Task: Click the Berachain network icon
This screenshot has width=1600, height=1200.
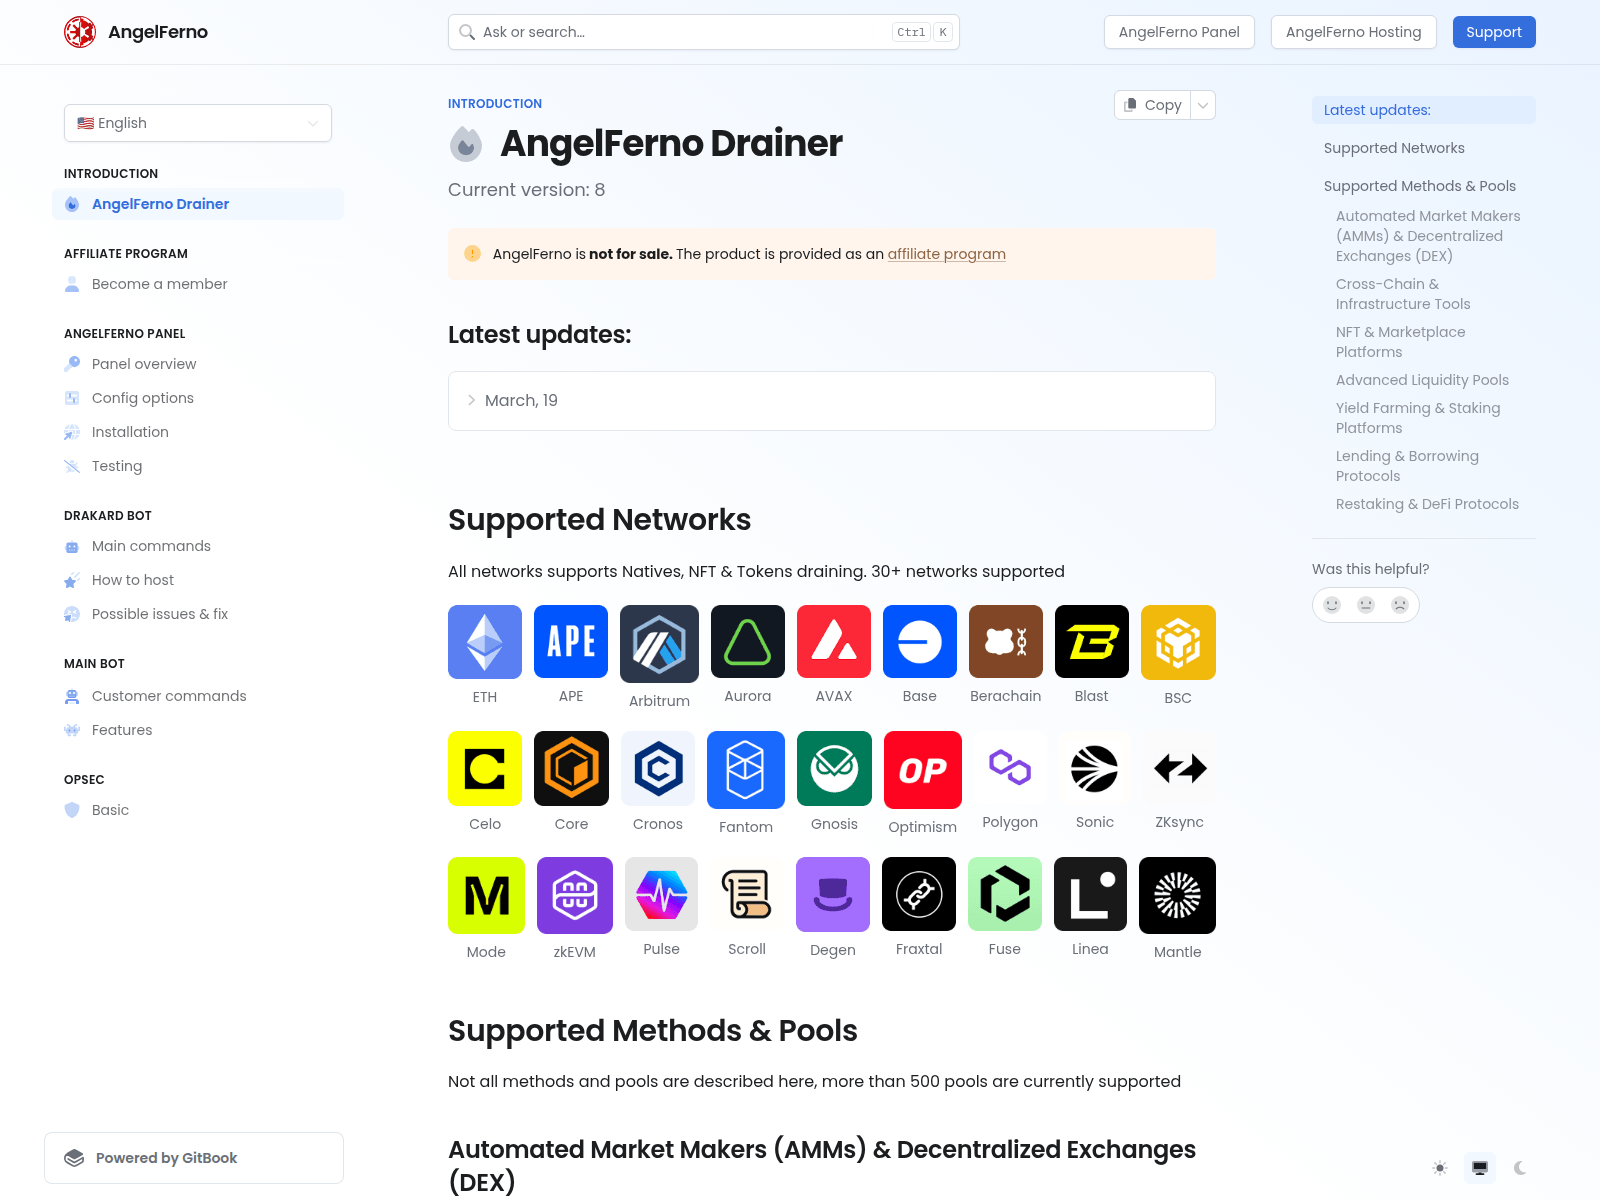Action: pos(1006,642)
